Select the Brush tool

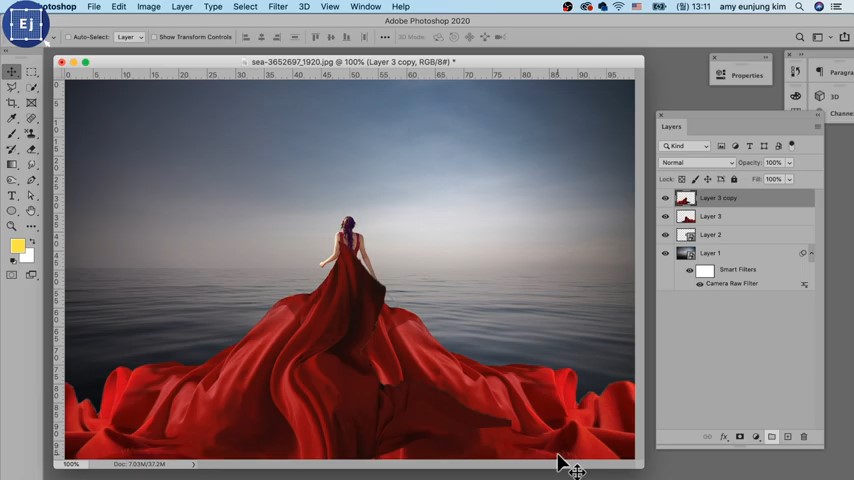11,133
